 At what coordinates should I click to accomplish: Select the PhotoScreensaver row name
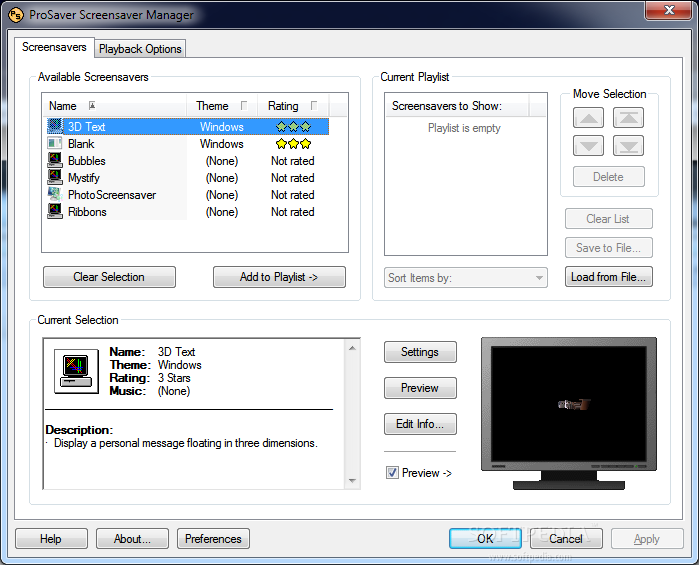(x=112, y=194)
